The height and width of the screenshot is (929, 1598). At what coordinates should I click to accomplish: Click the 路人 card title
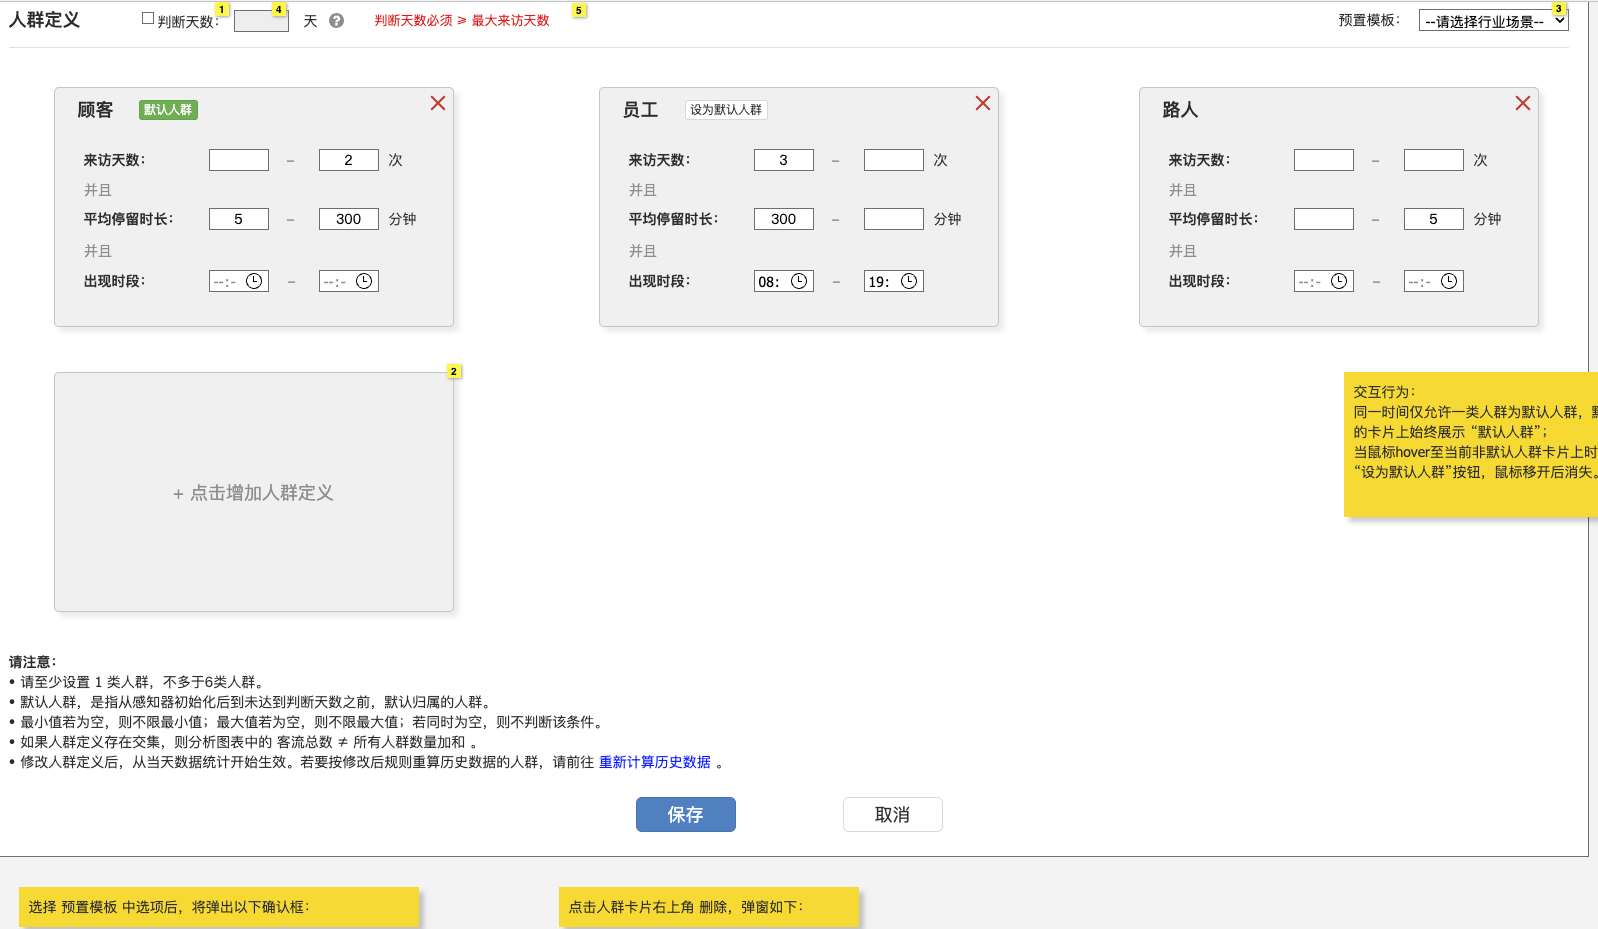[x=1181, y=110]
